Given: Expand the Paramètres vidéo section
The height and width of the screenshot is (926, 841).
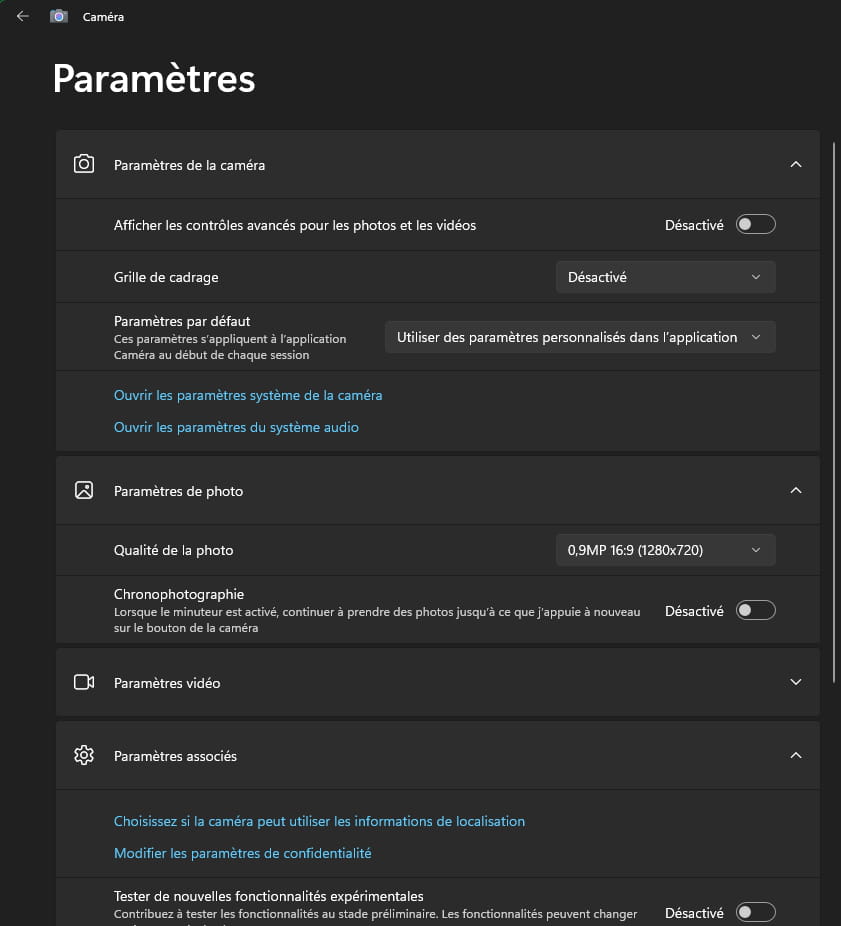Looking at the screenshot, I should 796,682.
